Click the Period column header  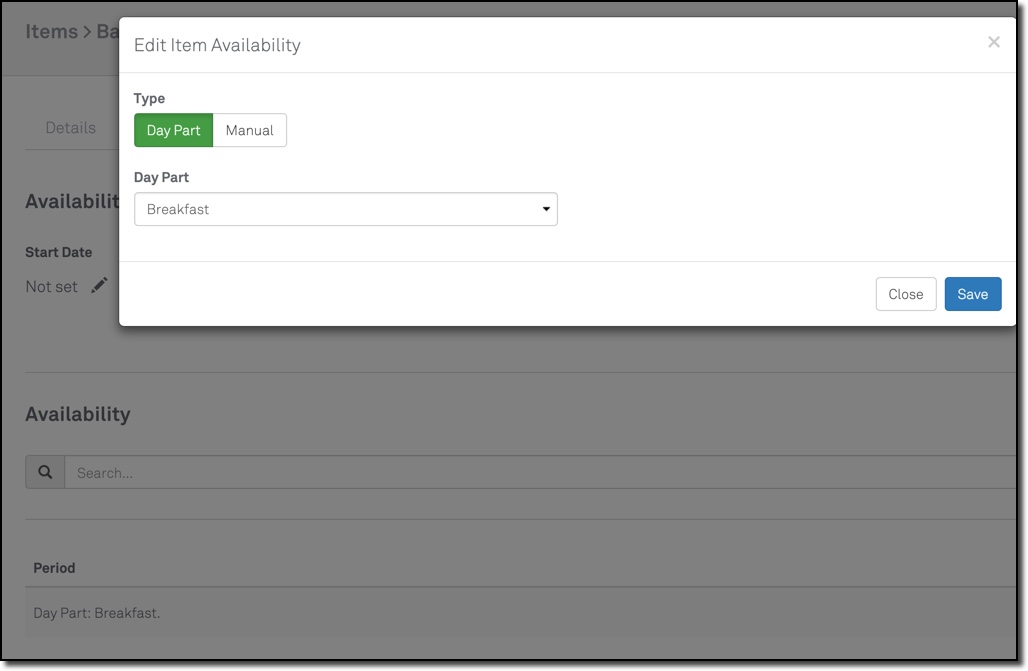coord(54,568)
